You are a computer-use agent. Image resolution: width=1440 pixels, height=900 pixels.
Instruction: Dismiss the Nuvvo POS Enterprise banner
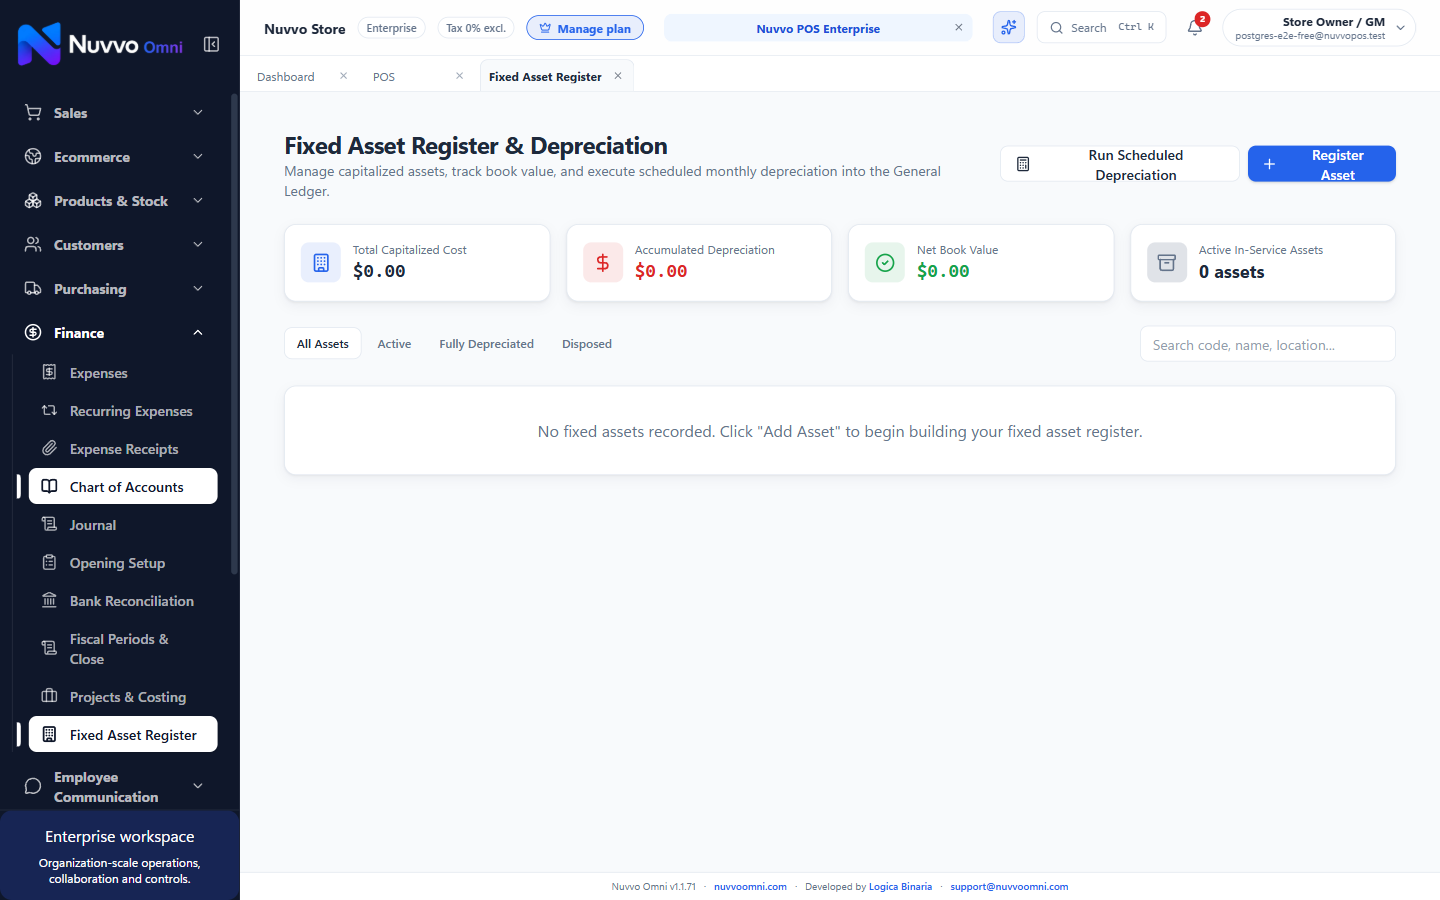[958, 28]
